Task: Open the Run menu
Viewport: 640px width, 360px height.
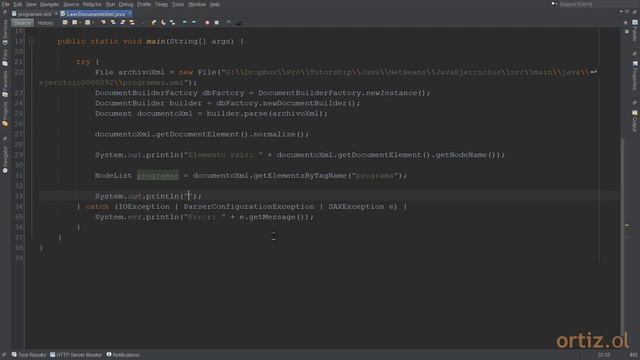Action: click(x=110, y=4)
